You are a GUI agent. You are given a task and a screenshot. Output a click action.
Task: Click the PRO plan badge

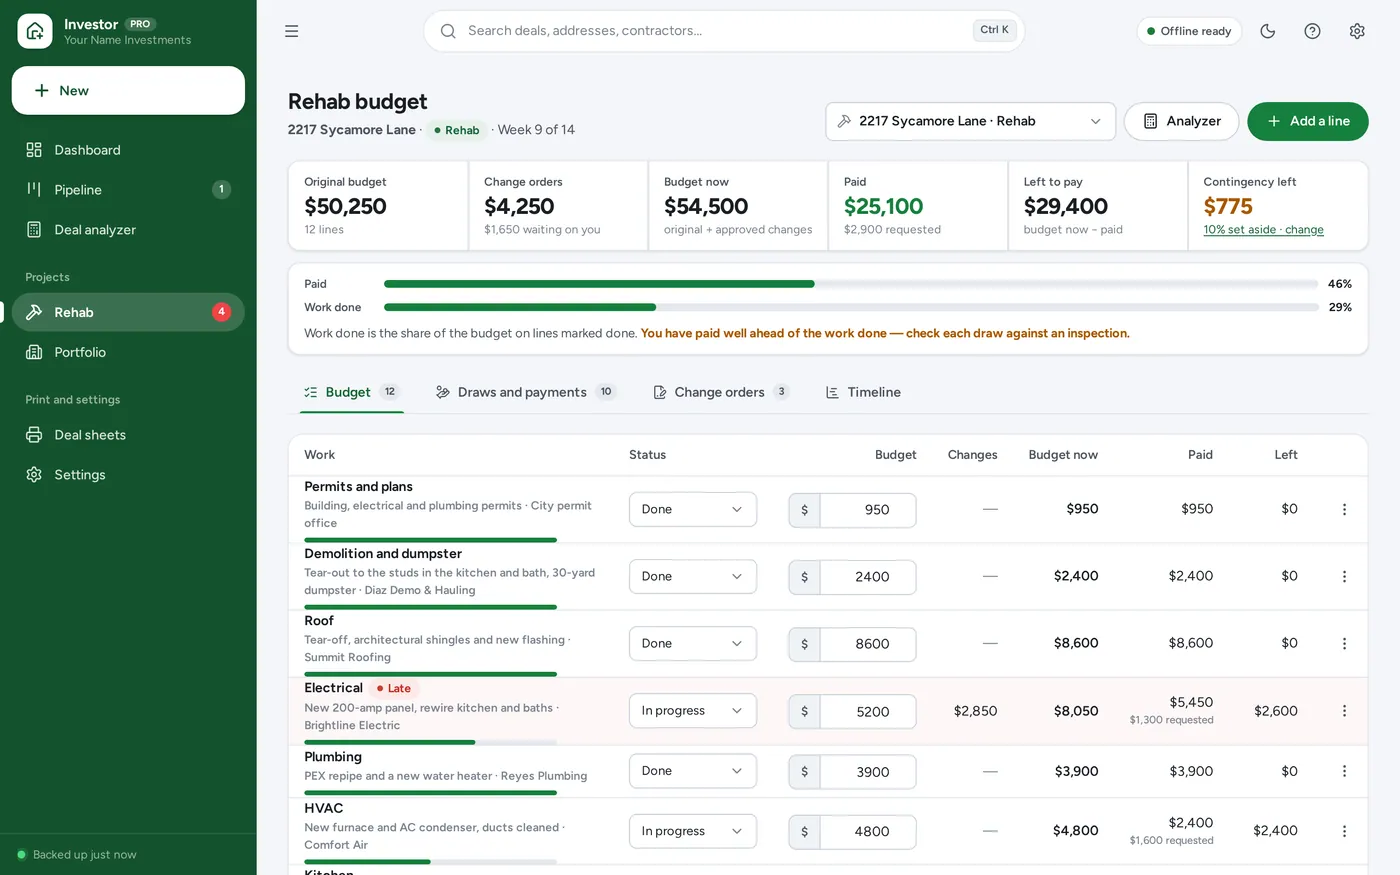[x=140, y=24]
